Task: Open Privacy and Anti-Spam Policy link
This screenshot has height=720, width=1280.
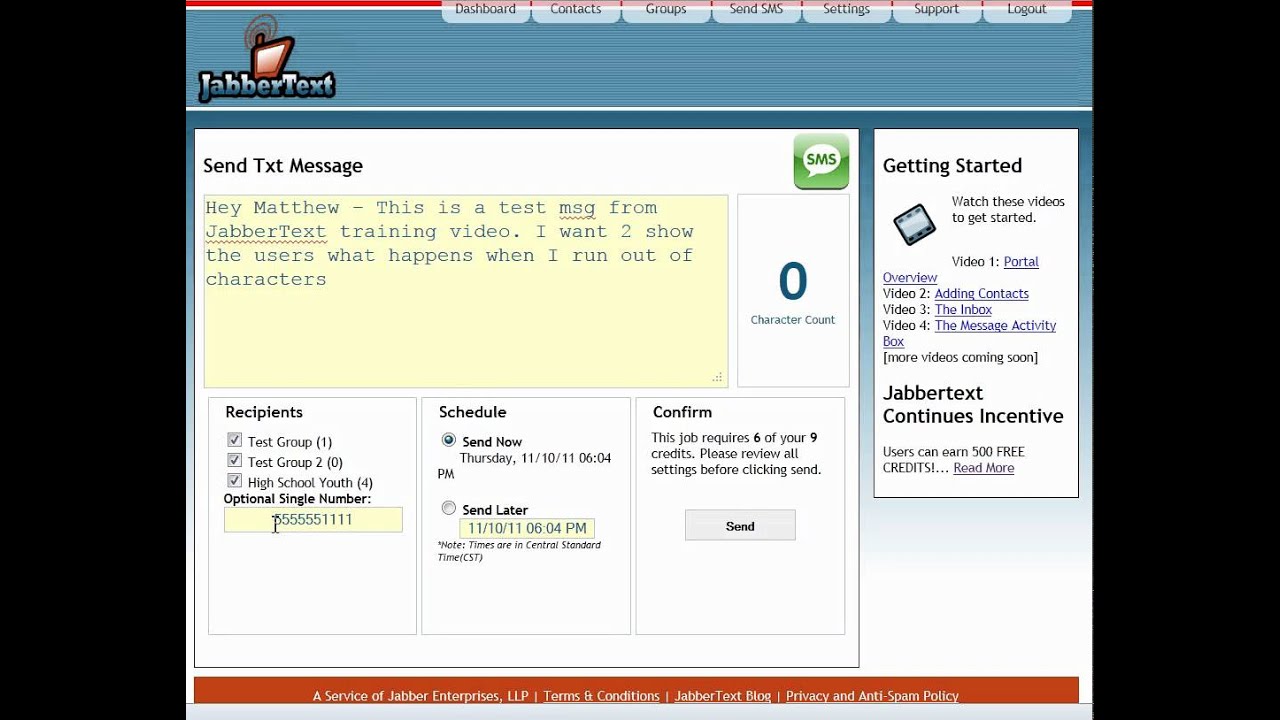Action: click(x=872, y=696)
